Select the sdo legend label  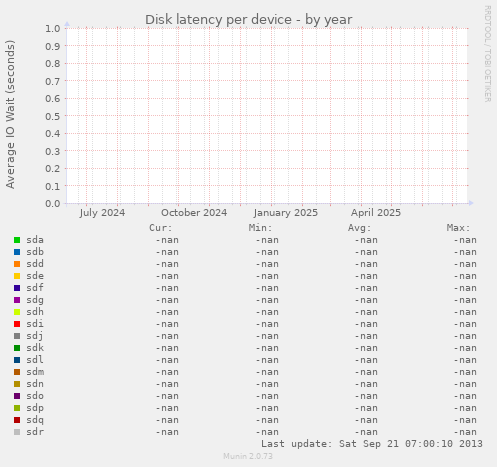click(x=35, y=396)
